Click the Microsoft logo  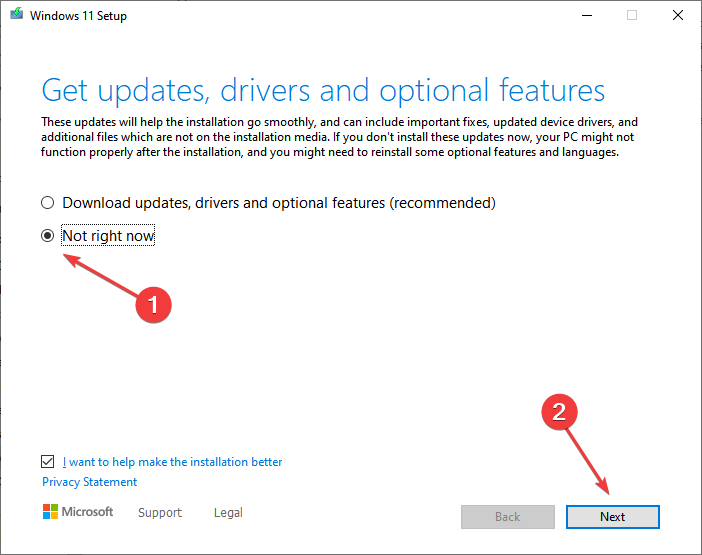[78, 512]
